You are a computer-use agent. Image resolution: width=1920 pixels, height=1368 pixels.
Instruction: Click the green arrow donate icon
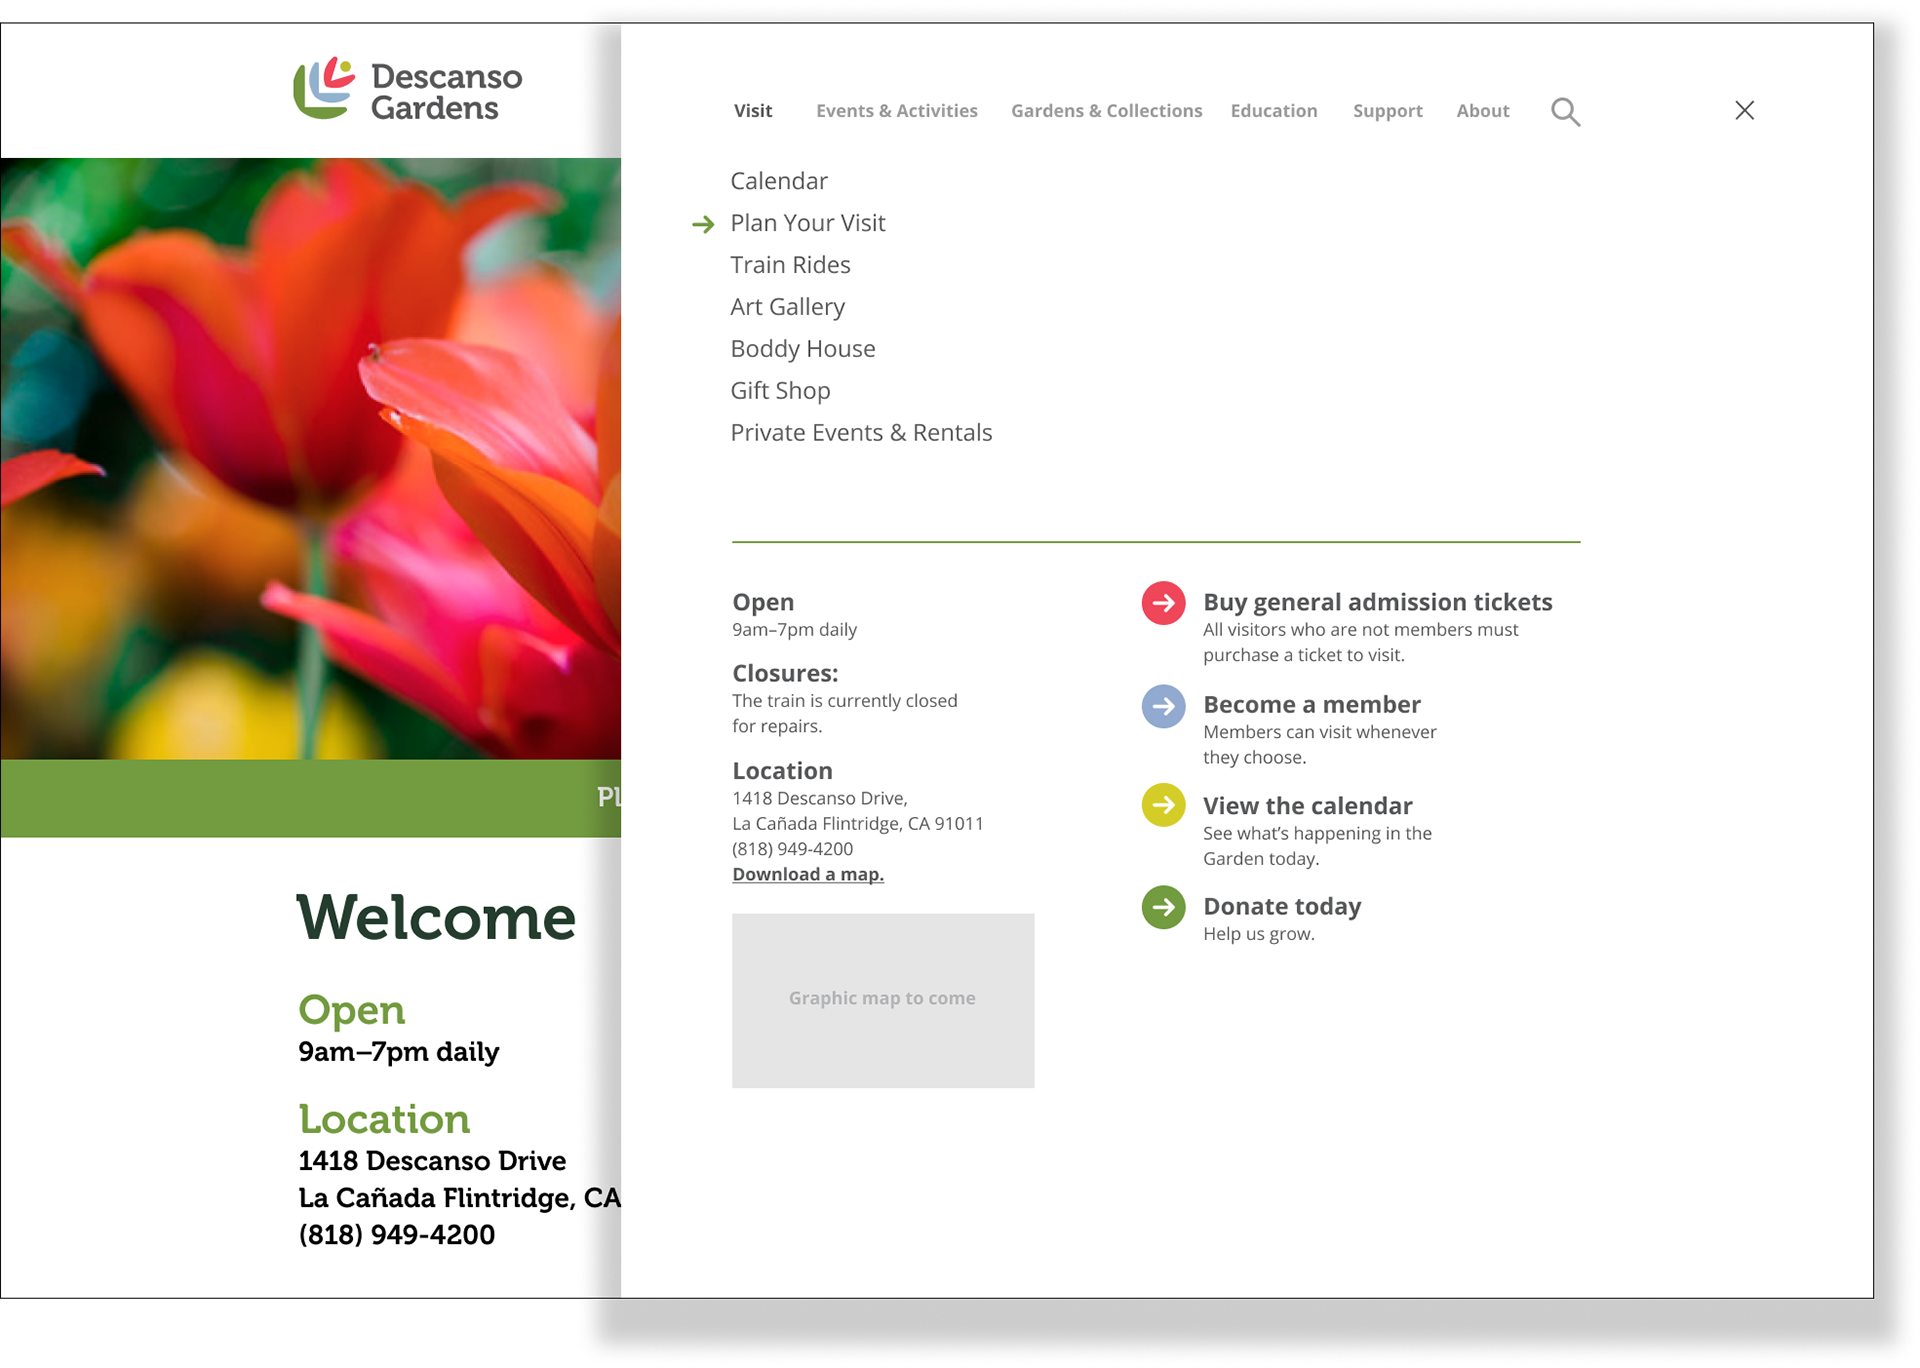tap(1163, 907)
